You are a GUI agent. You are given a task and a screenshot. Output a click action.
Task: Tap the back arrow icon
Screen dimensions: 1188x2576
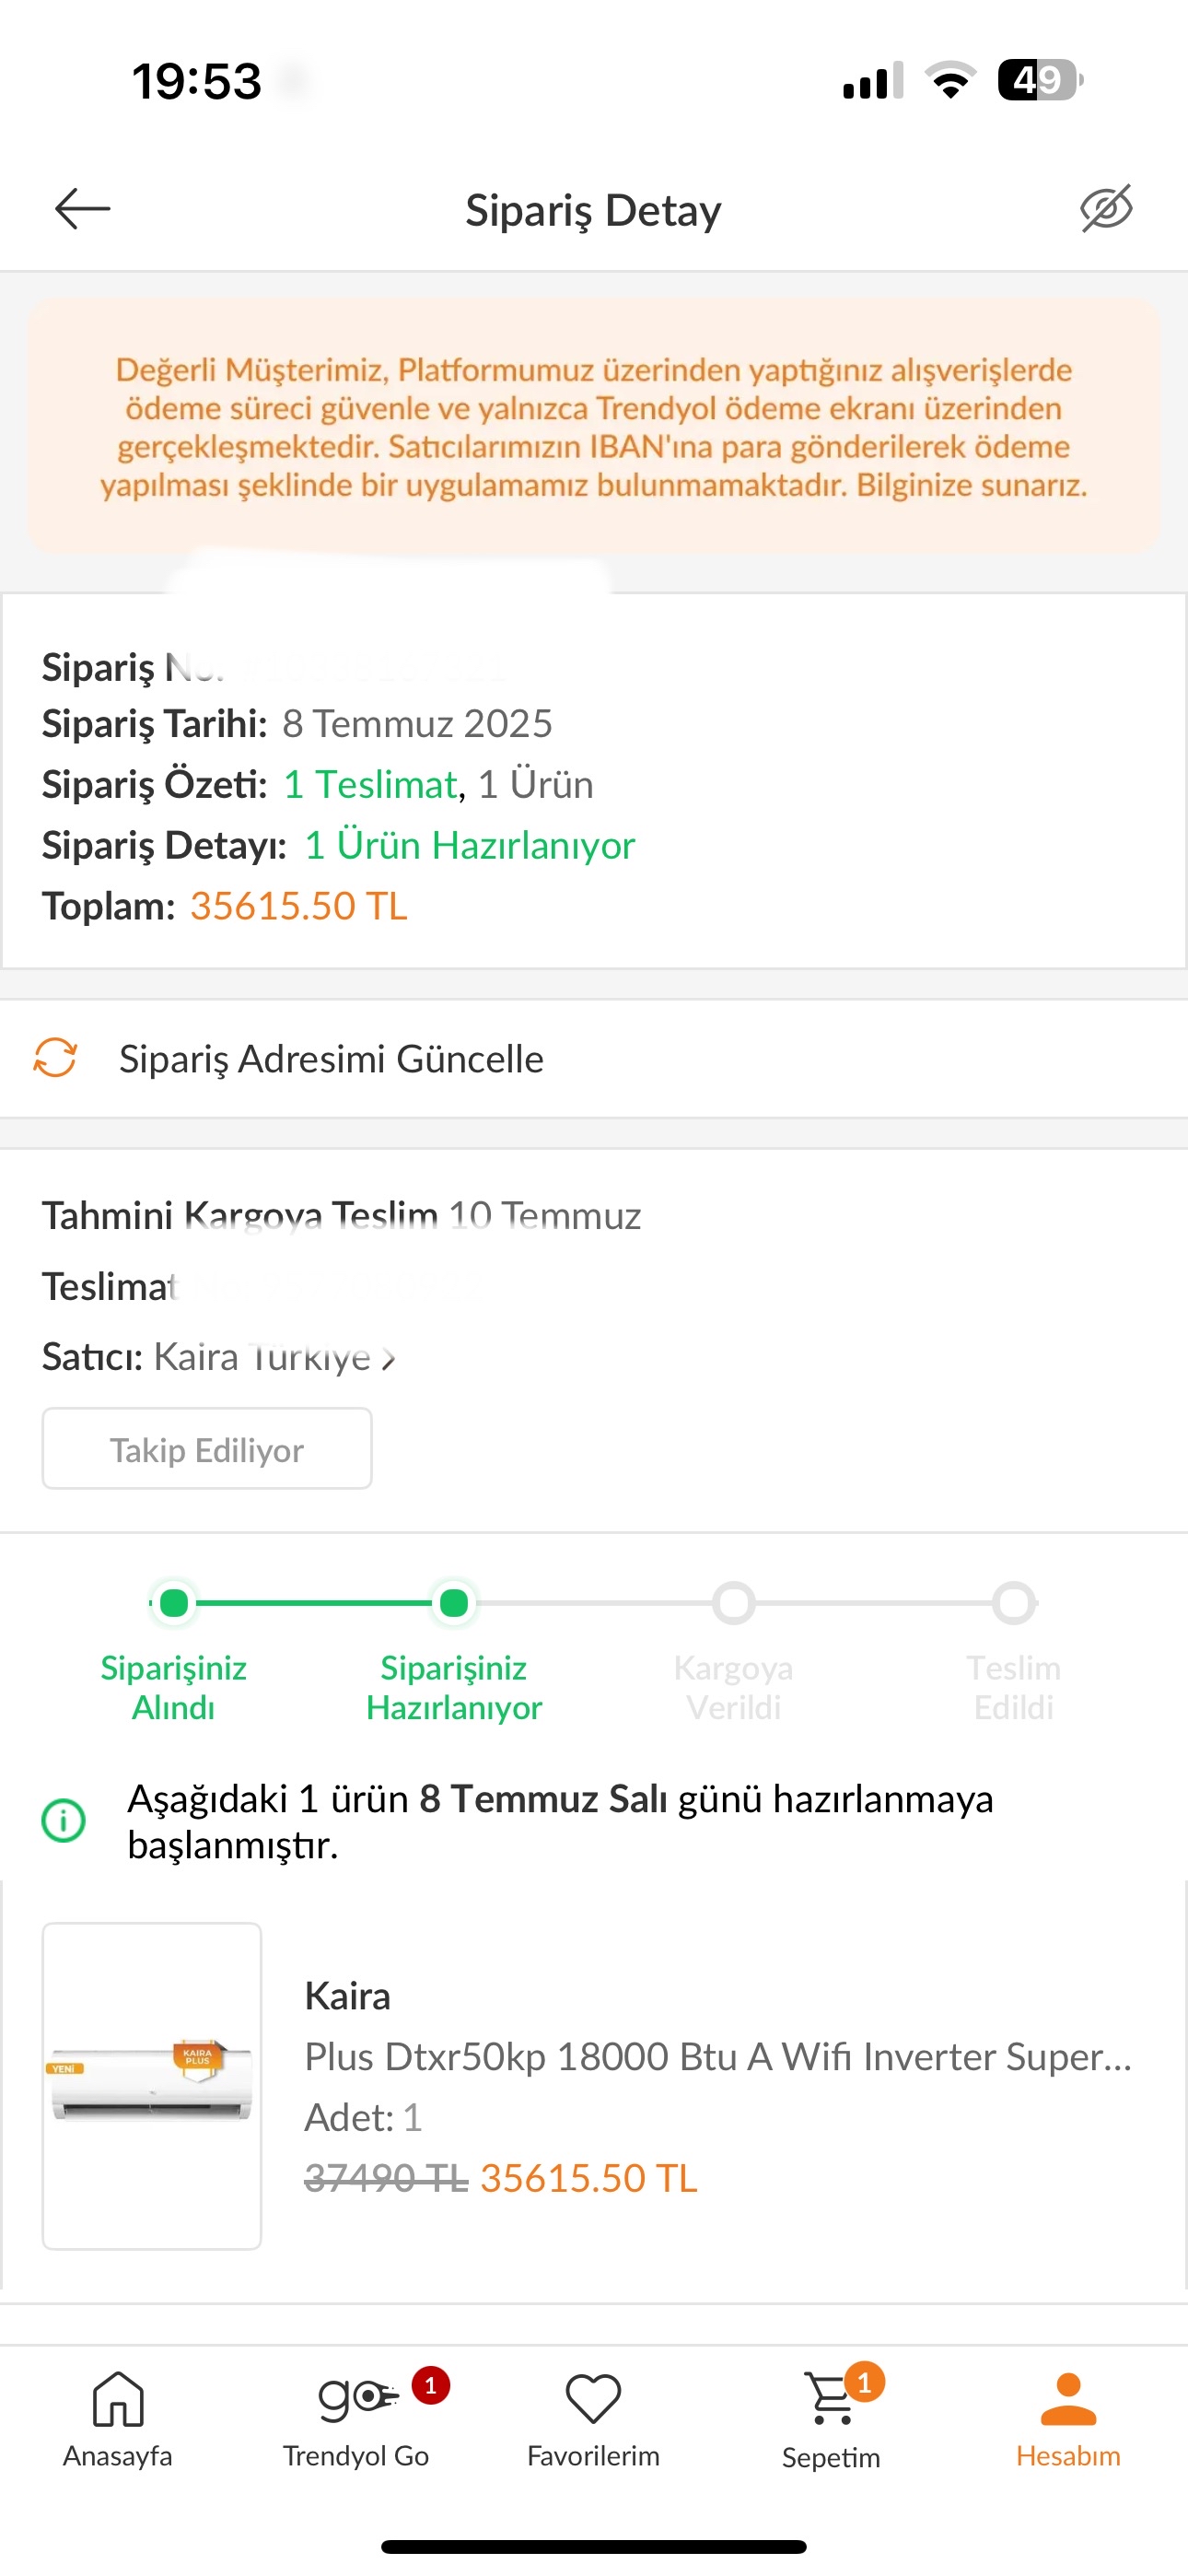point(82,208)
